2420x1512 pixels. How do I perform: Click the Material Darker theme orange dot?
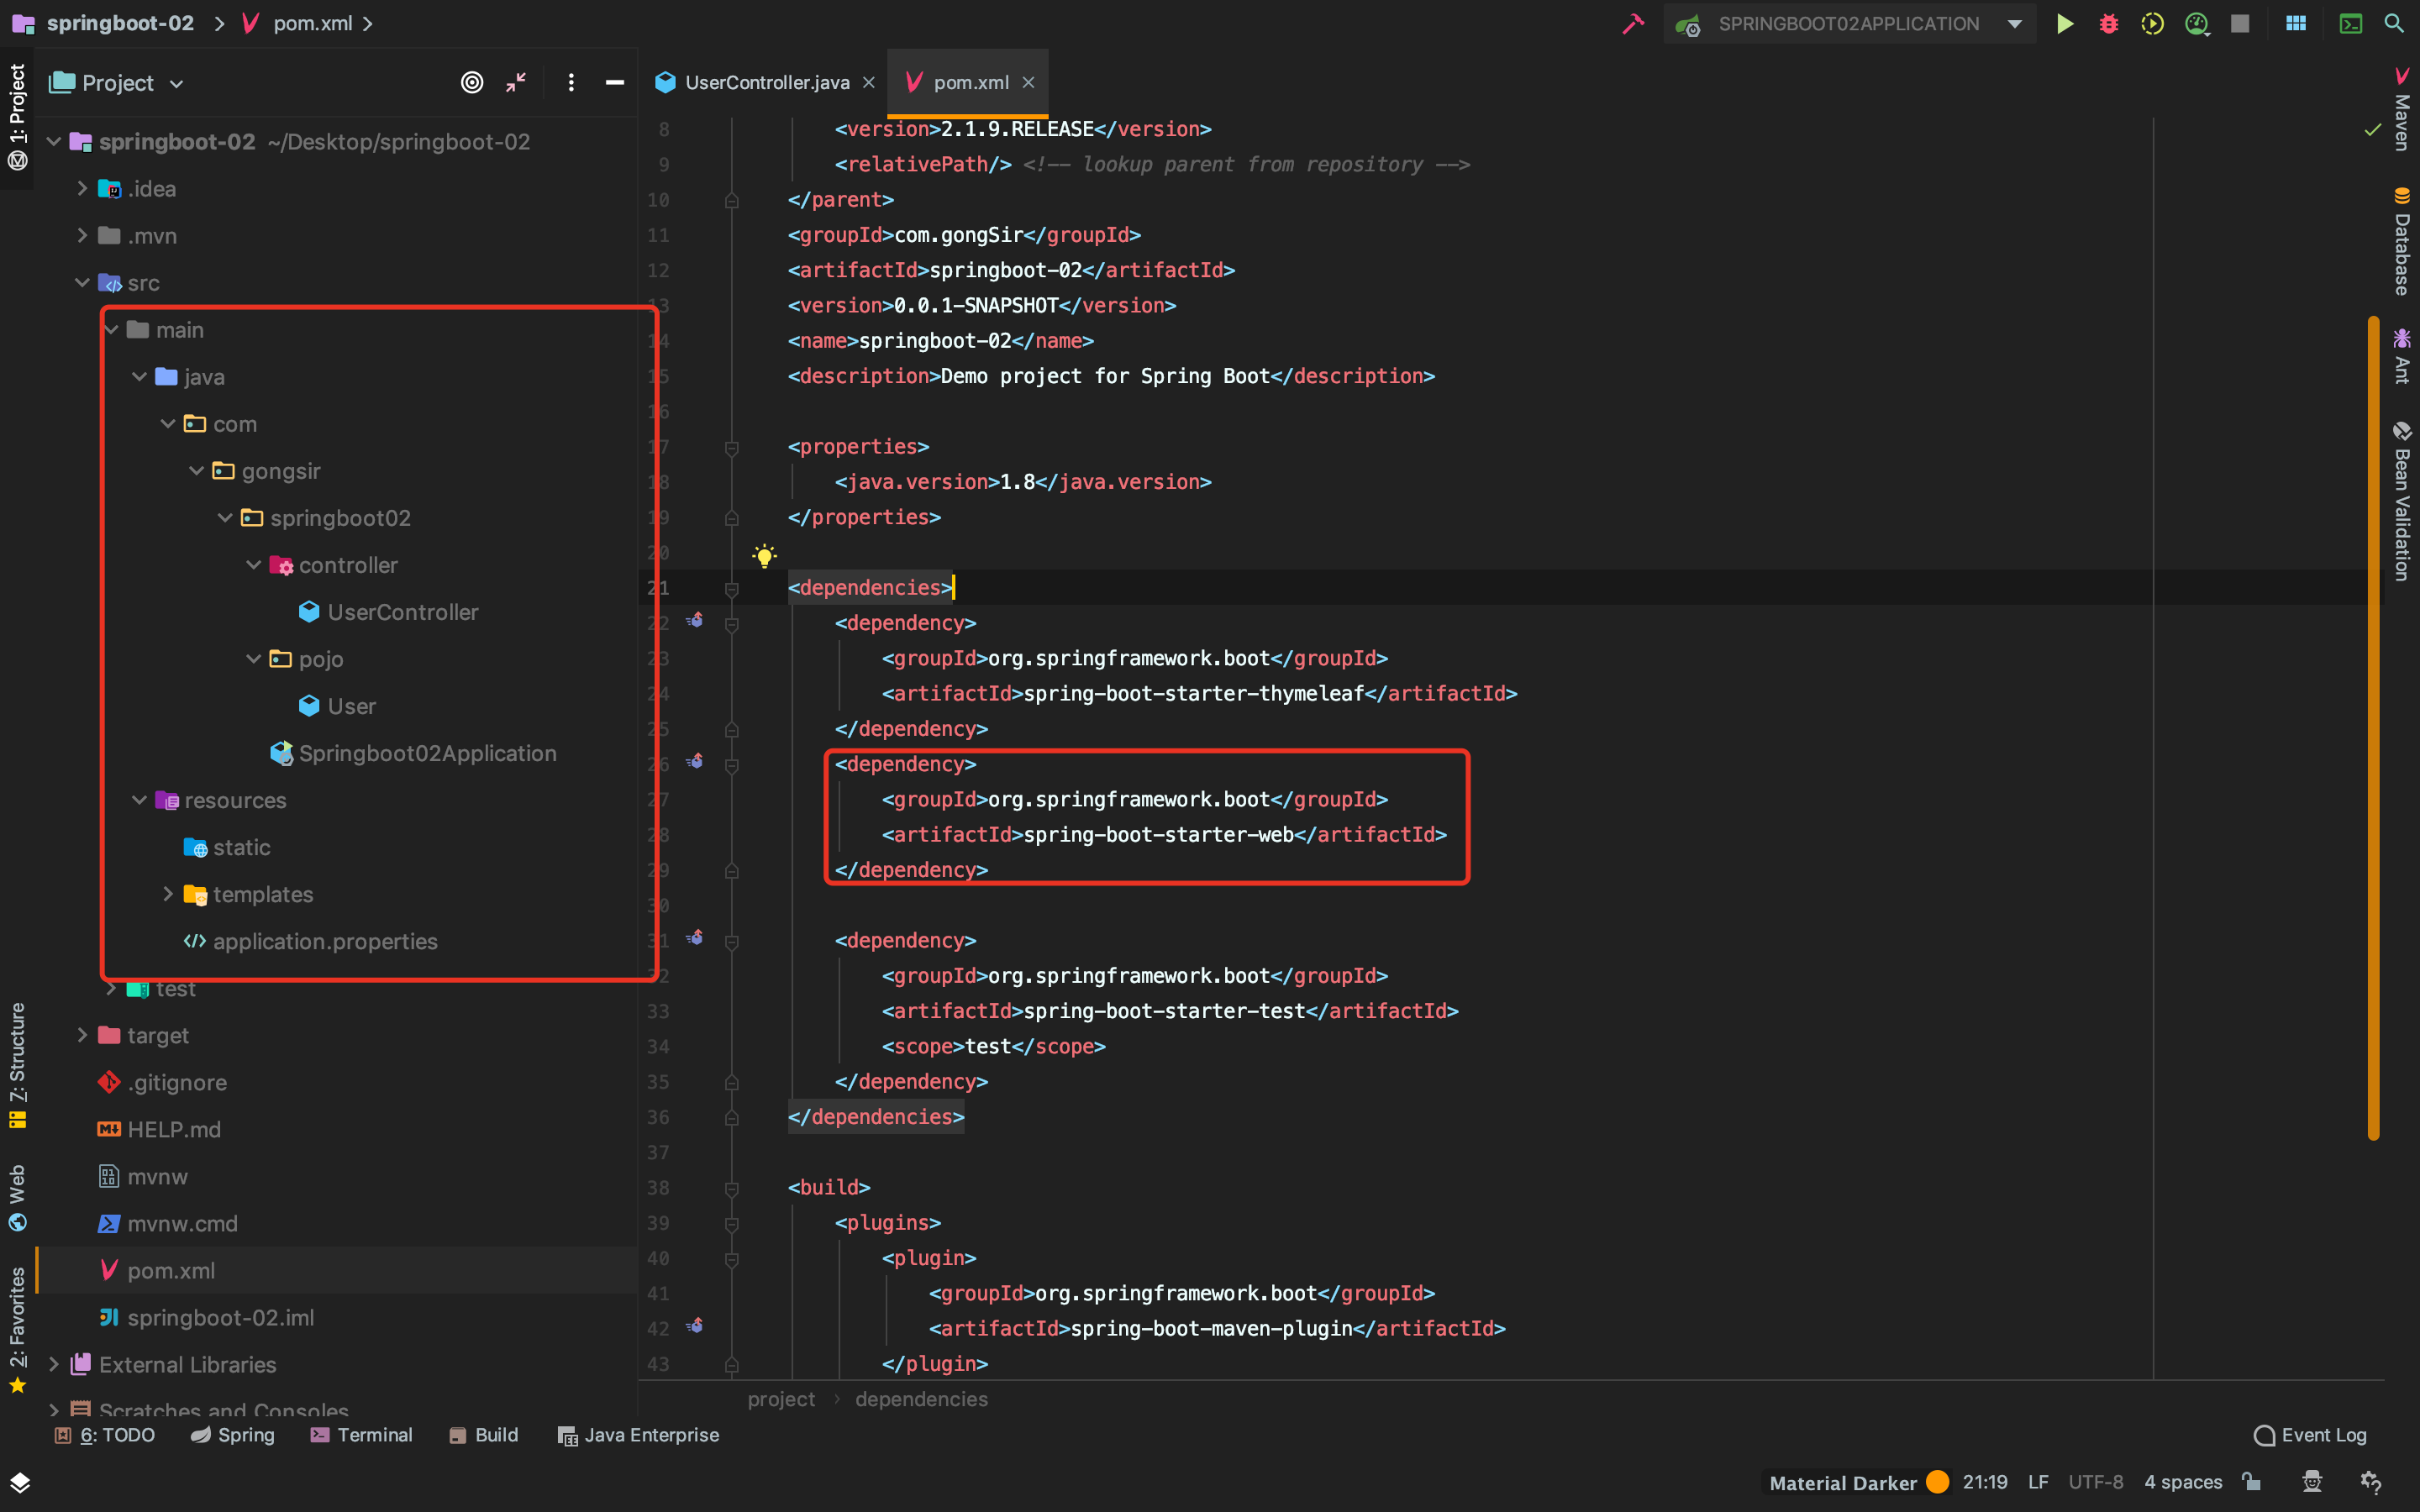coord(1938,1482)
